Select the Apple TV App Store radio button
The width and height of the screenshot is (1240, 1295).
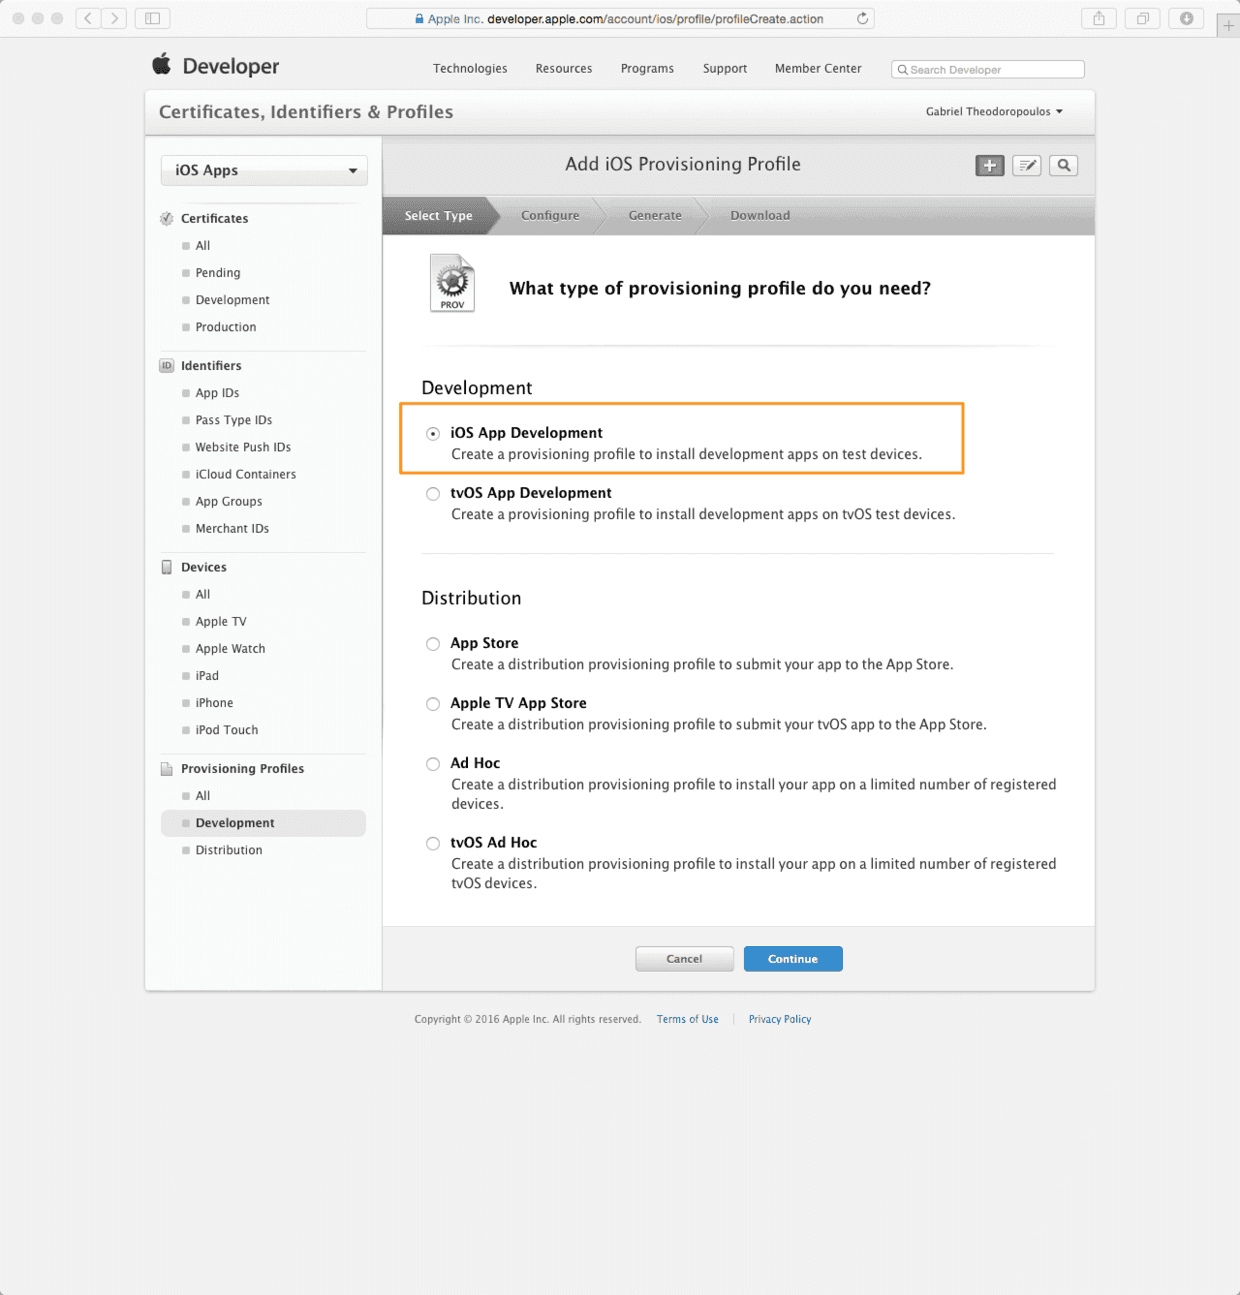(433, 704)
